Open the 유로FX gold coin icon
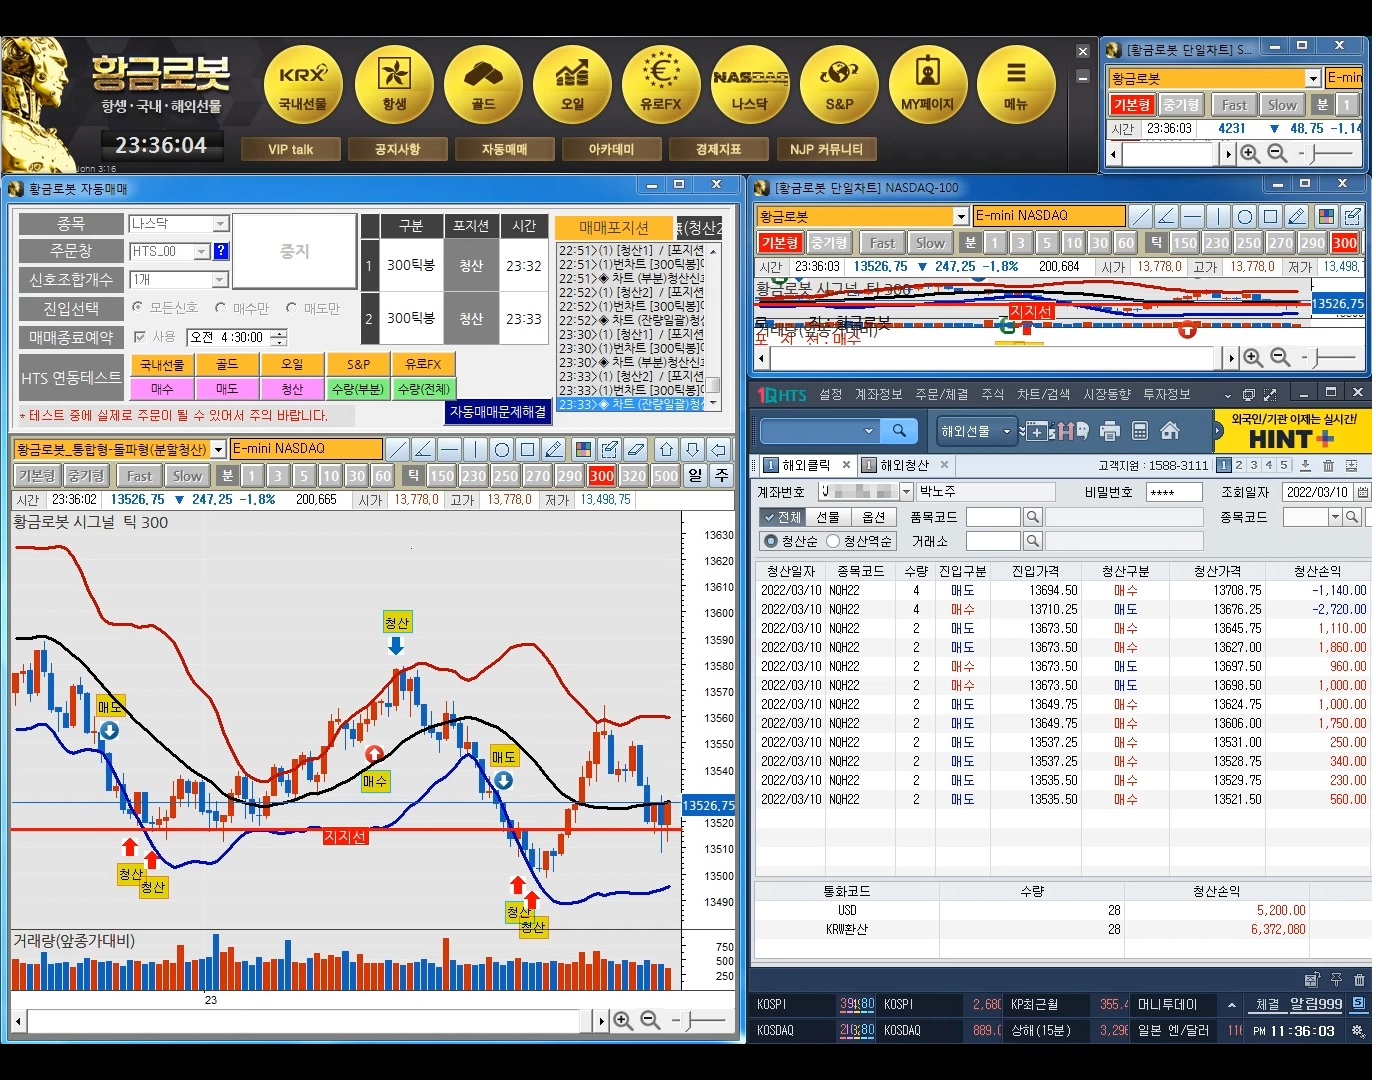Viewport: 1376px width, 1080px height. 661,85
